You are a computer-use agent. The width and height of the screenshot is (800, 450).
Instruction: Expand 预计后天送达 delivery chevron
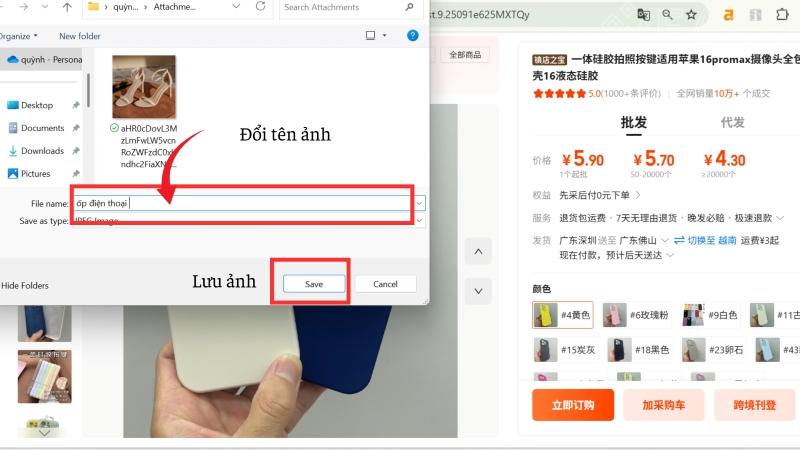point(670,255)
